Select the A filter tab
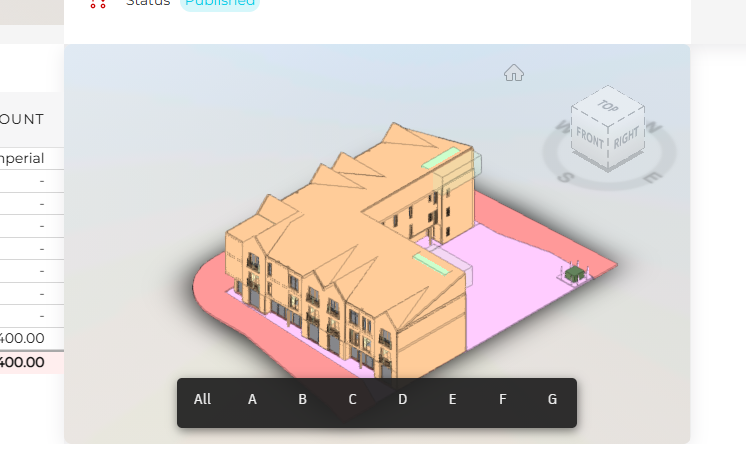 click(x=252, y=399)
